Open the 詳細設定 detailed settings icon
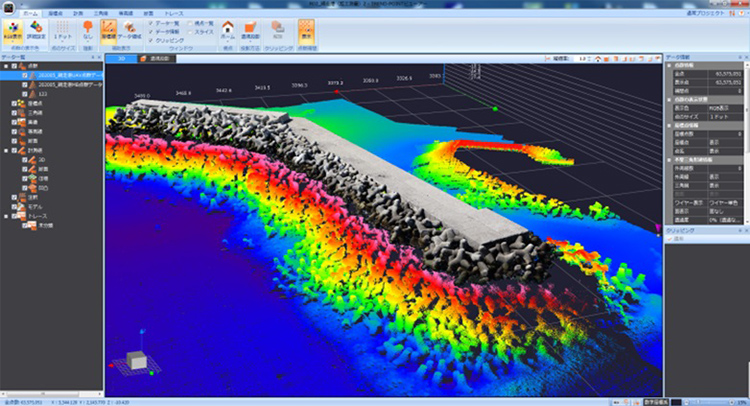Viewport: 750px width, 406px height. [x=36, y=32]
